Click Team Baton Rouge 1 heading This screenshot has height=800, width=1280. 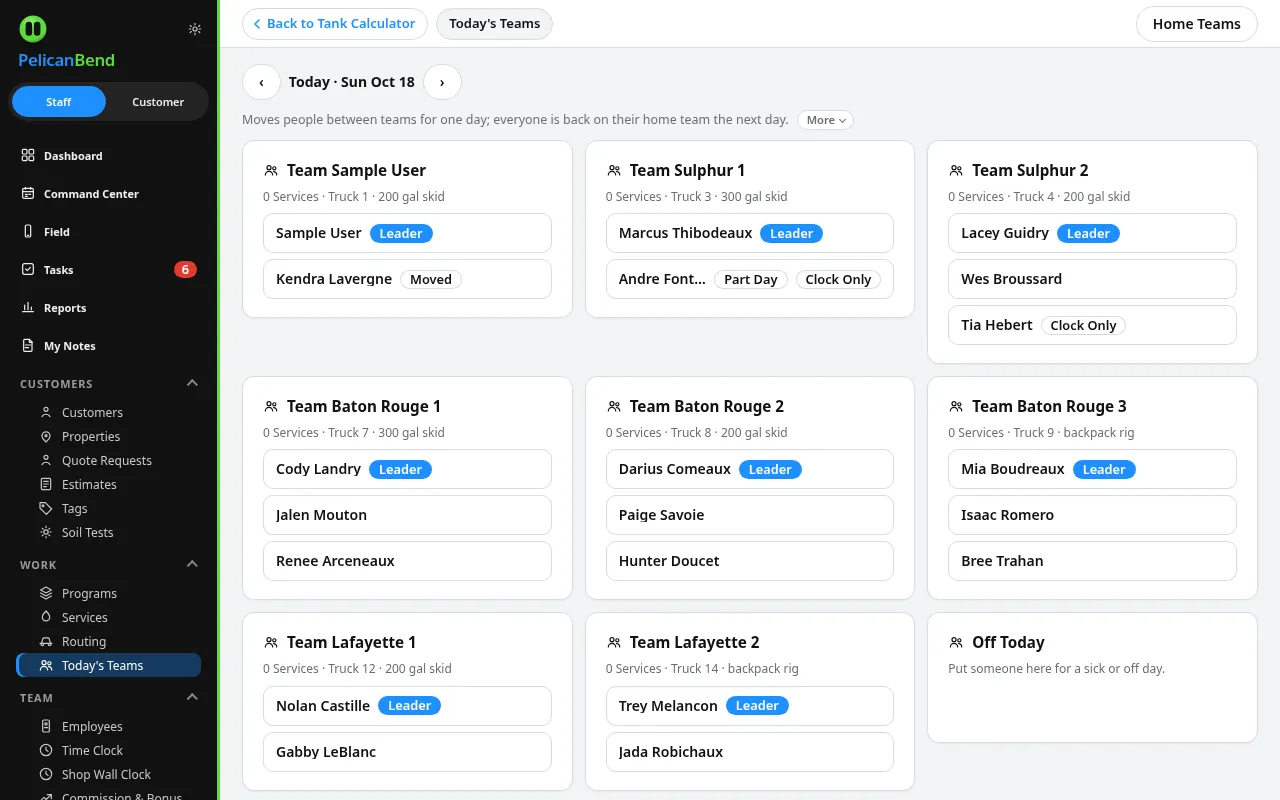point(364,406)
